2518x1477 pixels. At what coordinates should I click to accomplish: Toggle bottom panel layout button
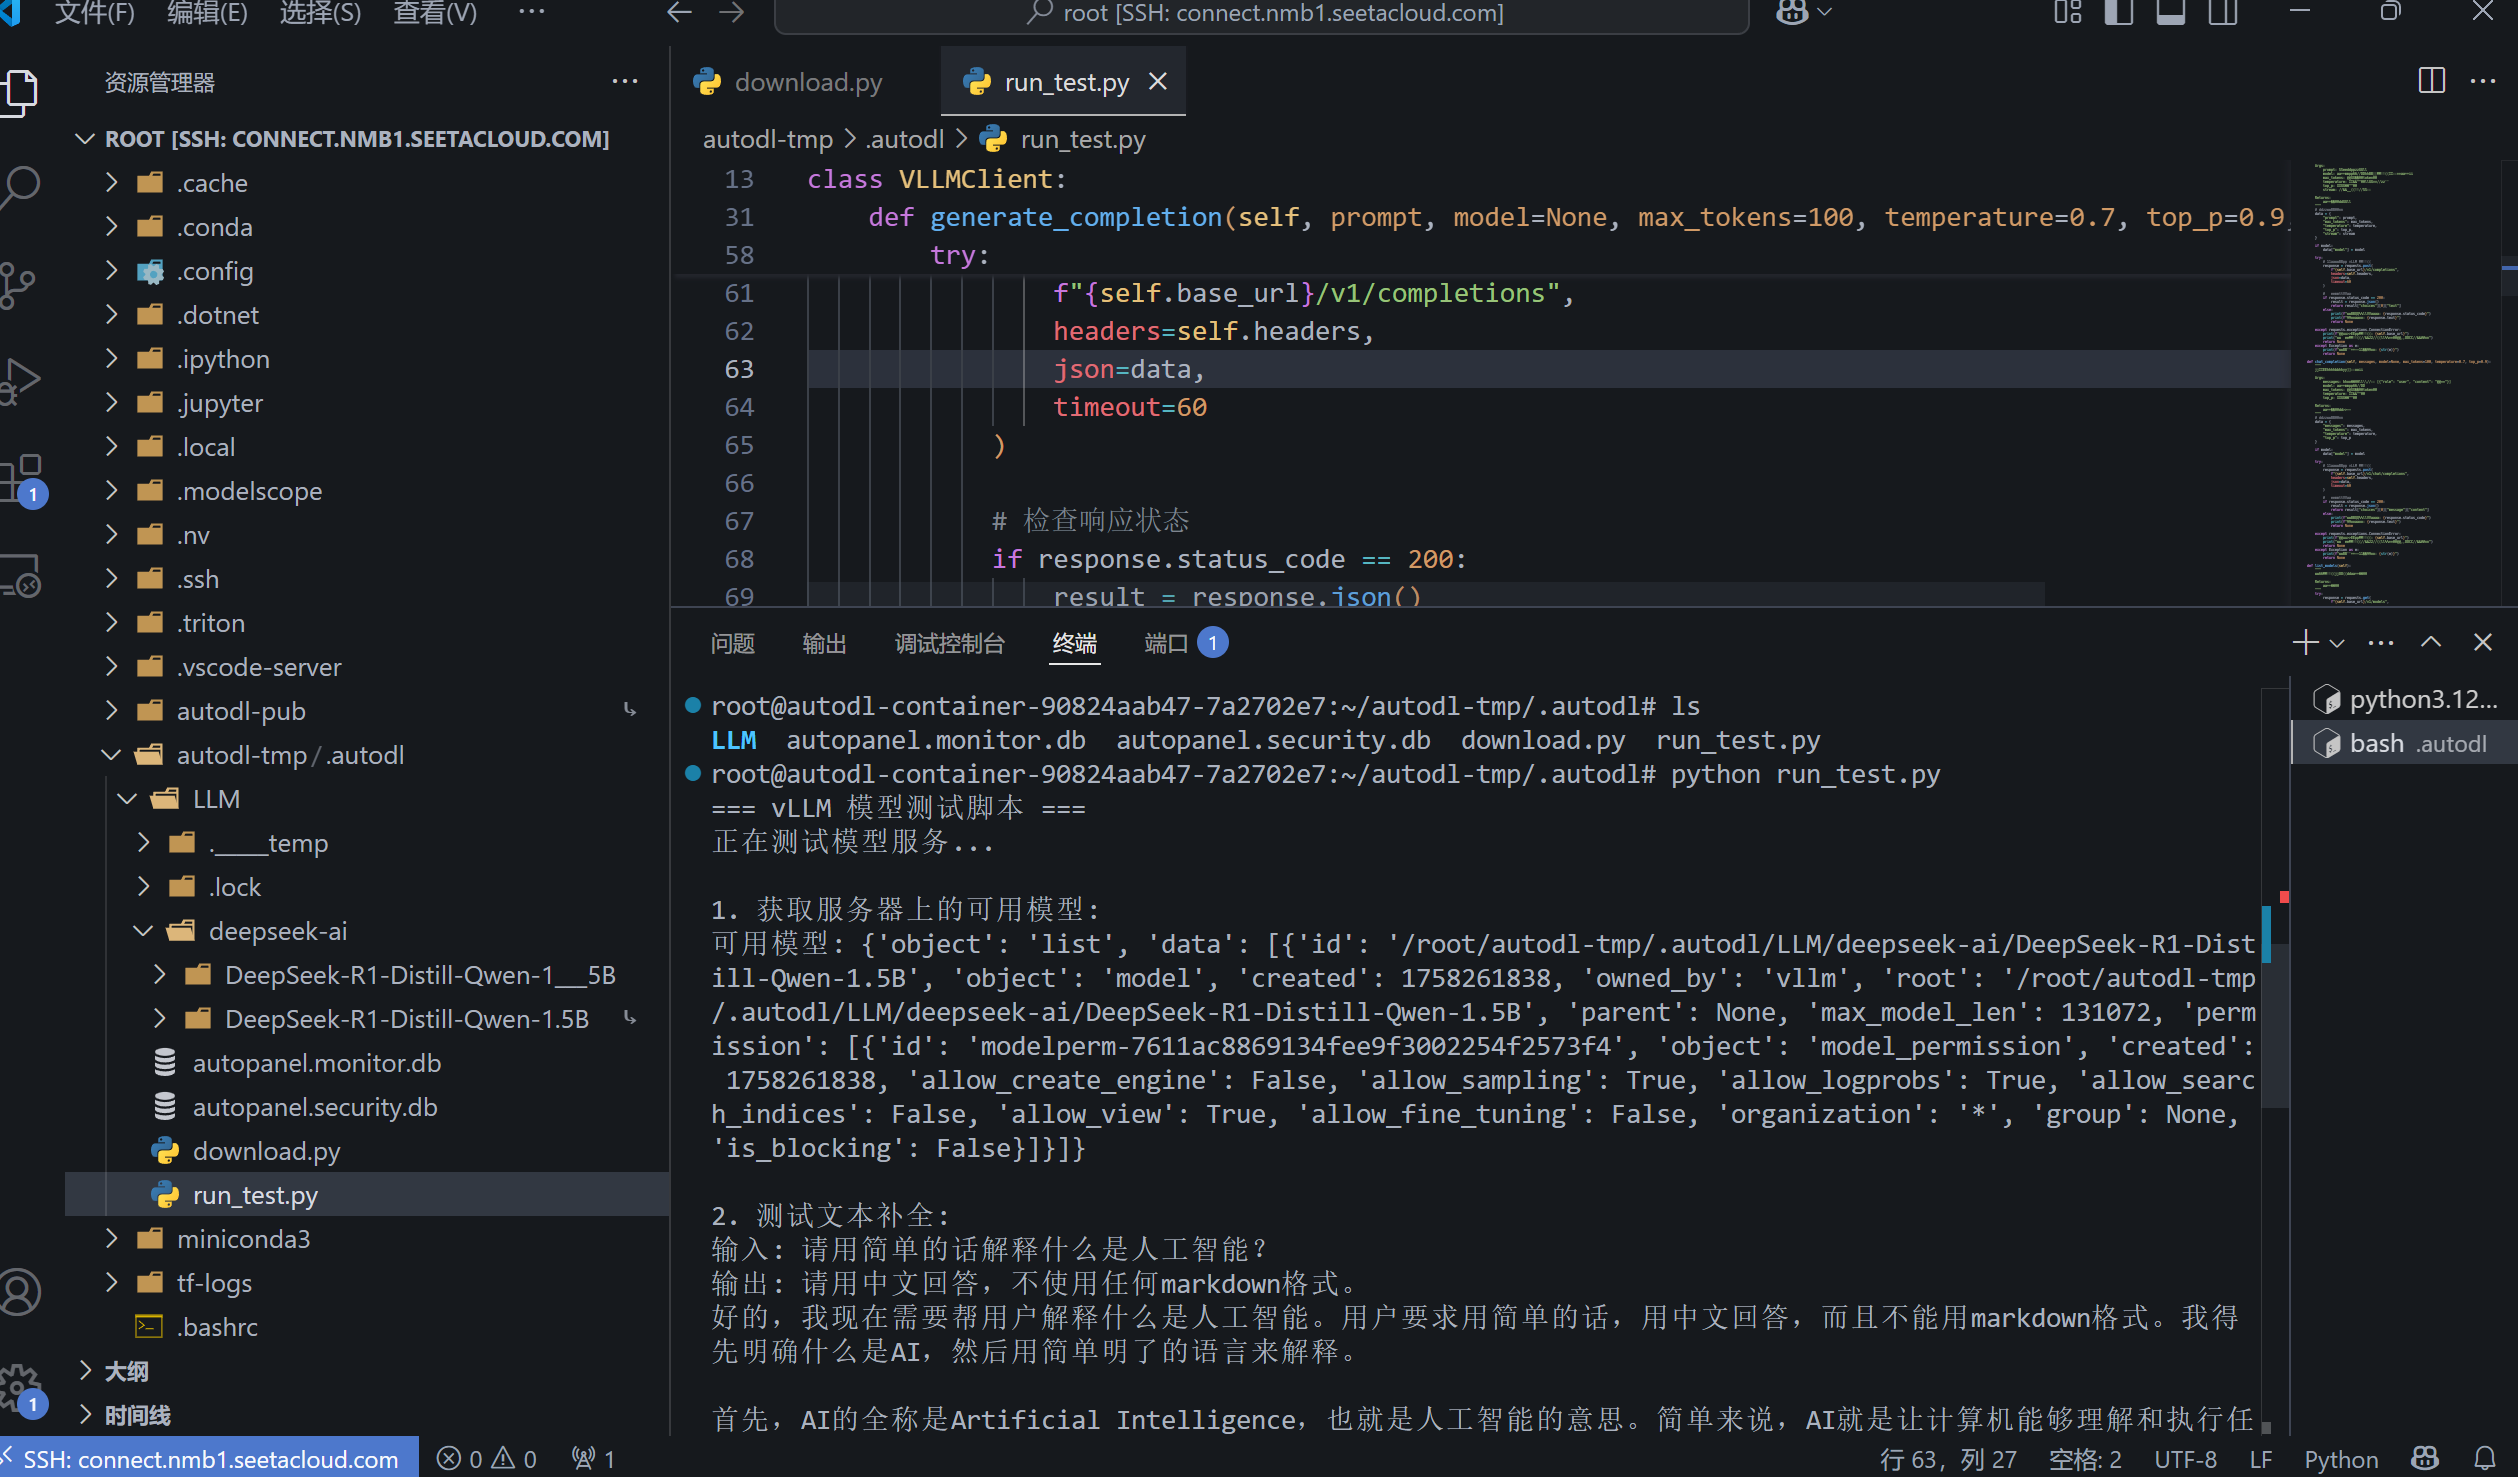click(2170, 13)
